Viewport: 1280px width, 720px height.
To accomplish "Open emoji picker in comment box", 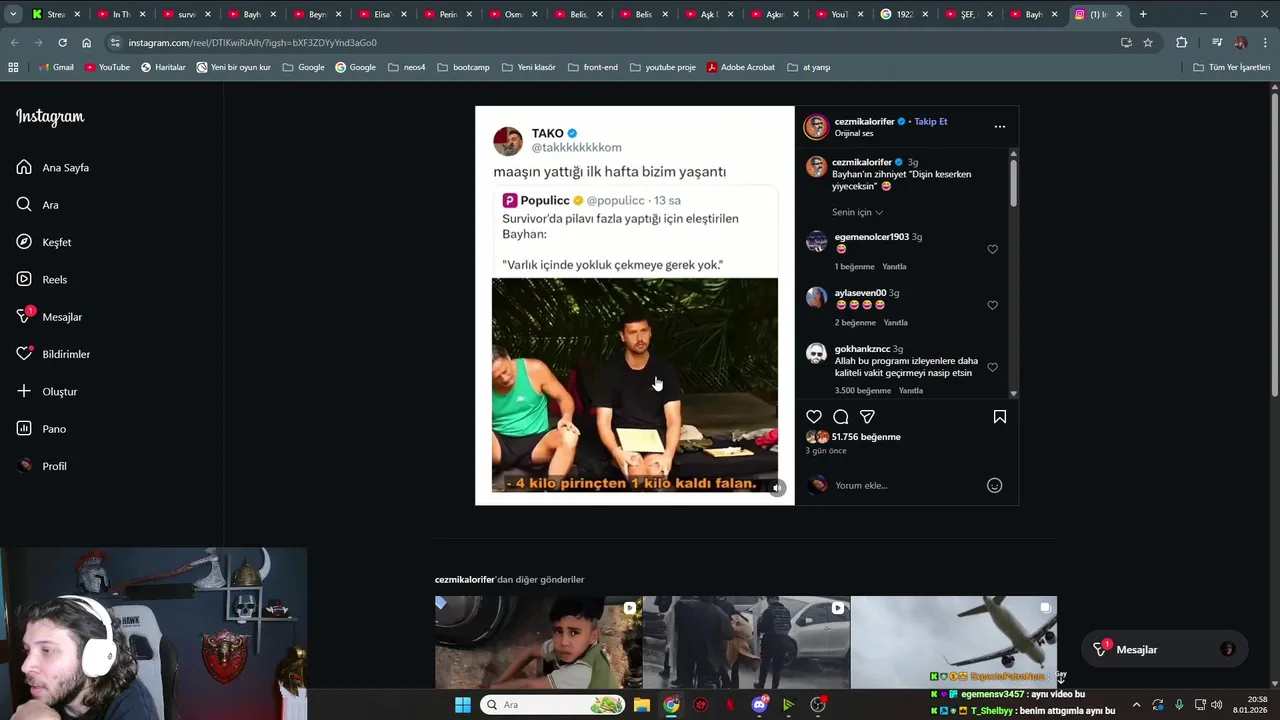I will tap(994, 485).
